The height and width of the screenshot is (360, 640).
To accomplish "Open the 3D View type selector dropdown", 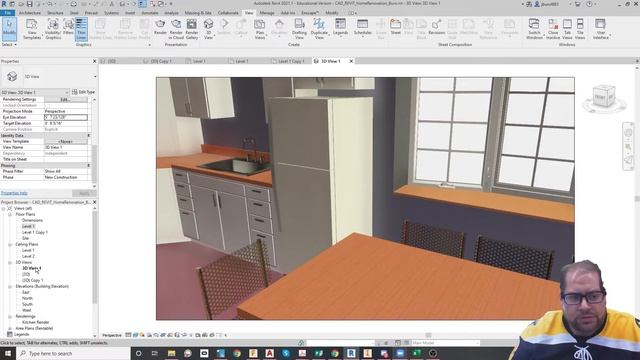I will pos(95,76).
